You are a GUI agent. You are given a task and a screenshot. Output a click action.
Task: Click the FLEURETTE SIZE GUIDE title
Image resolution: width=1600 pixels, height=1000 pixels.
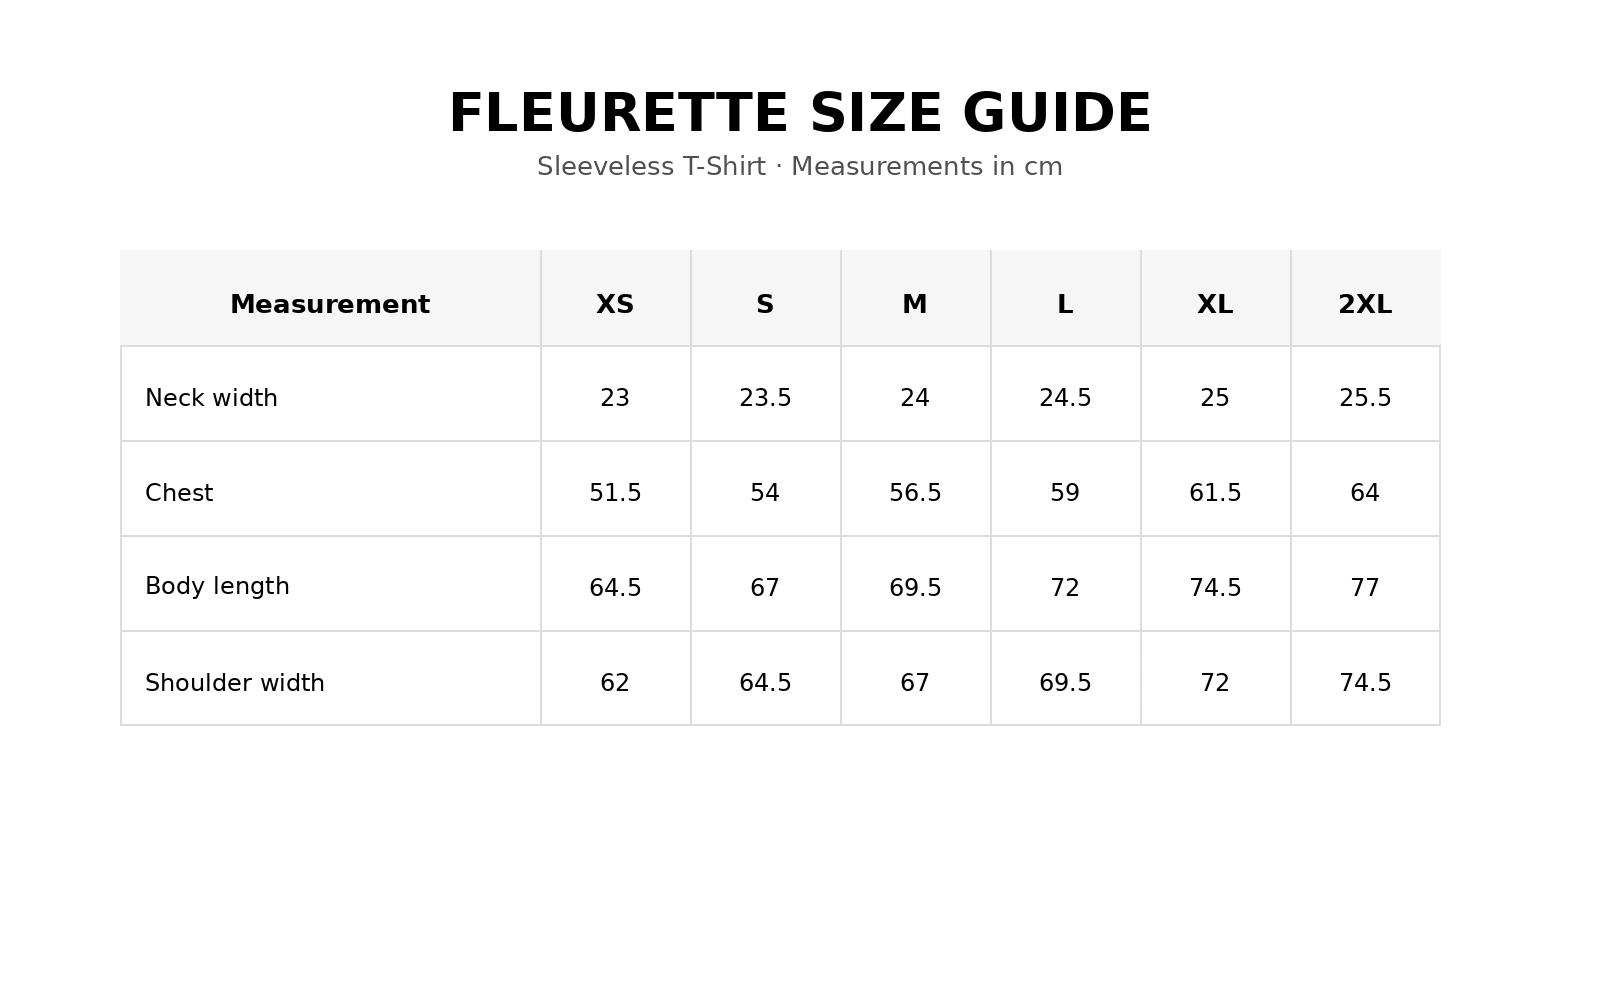(x=800, y=113)
